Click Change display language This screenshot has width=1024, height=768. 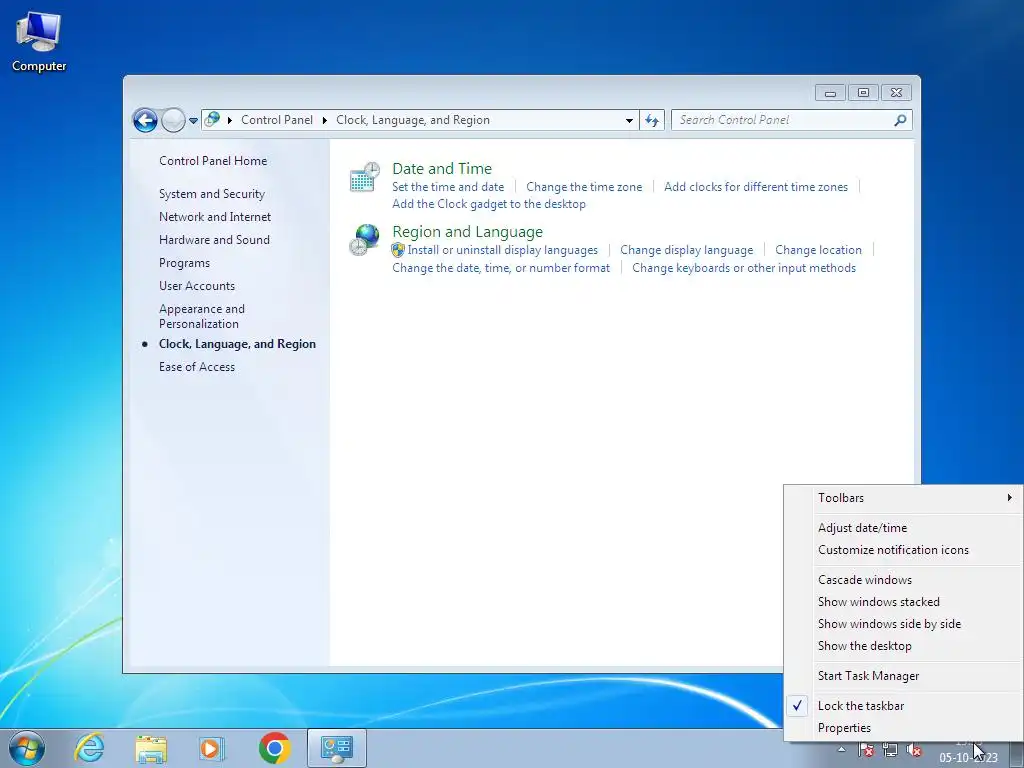[686, 250]
